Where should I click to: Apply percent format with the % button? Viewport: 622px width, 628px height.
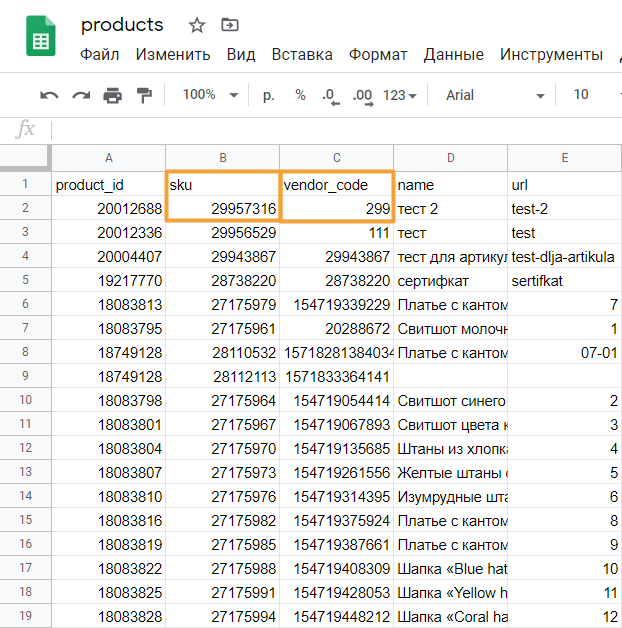pyautogui.click(x=300, y=95)
